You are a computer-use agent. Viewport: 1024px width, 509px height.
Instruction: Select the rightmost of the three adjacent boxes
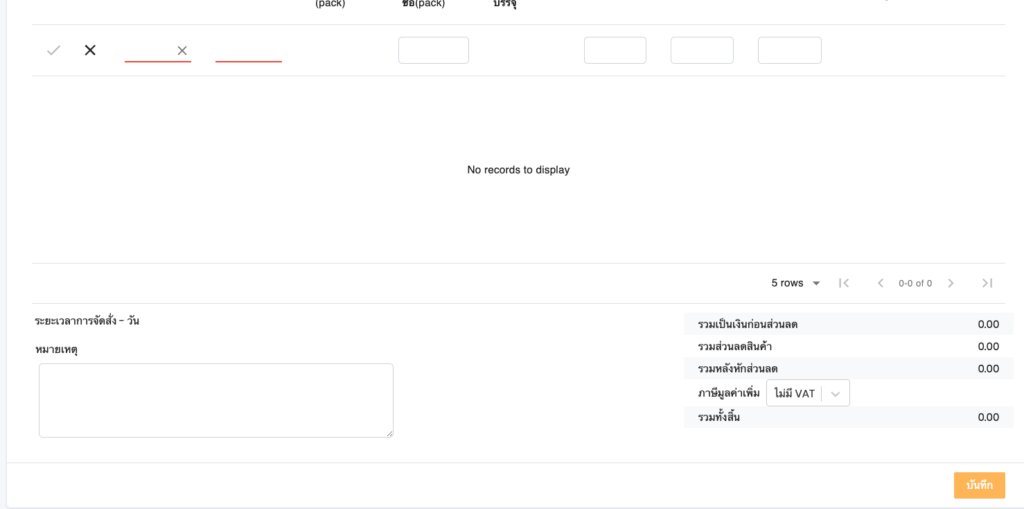[789, 50]
